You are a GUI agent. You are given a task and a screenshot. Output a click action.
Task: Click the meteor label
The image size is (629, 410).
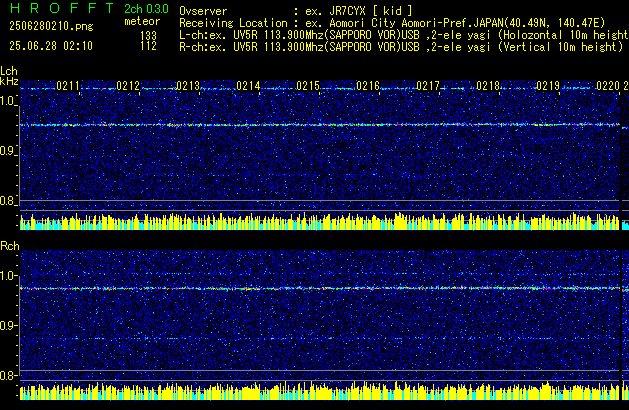click(x=142, y=21)
